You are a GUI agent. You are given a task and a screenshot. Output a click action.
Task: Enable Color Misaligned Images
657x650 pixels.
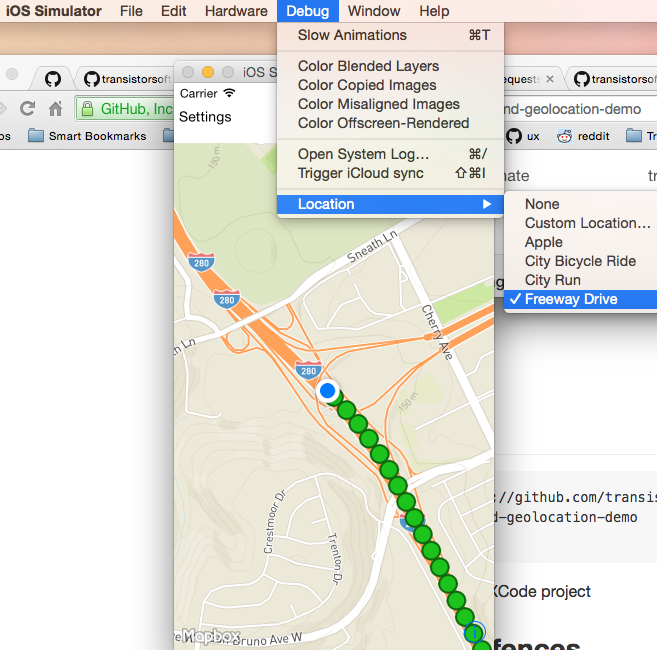pos(390,104)
